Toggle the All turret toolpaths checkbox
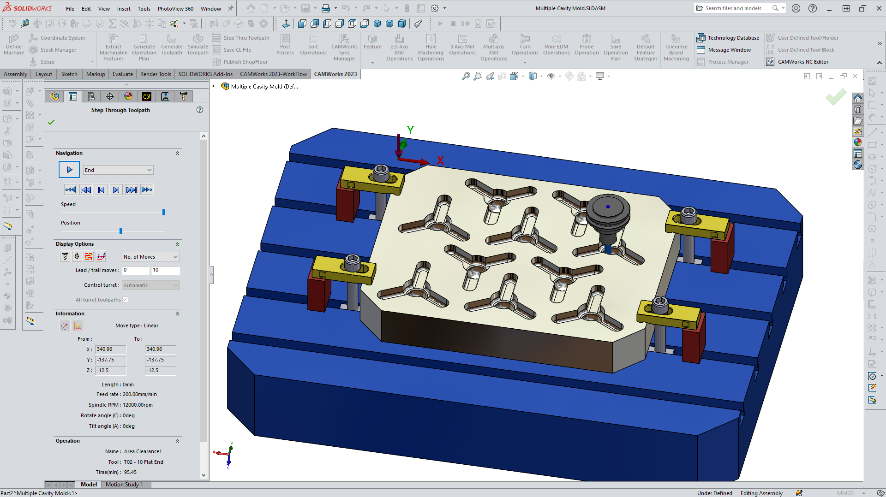This screenshot has width=886, height=497. [125, 299]
